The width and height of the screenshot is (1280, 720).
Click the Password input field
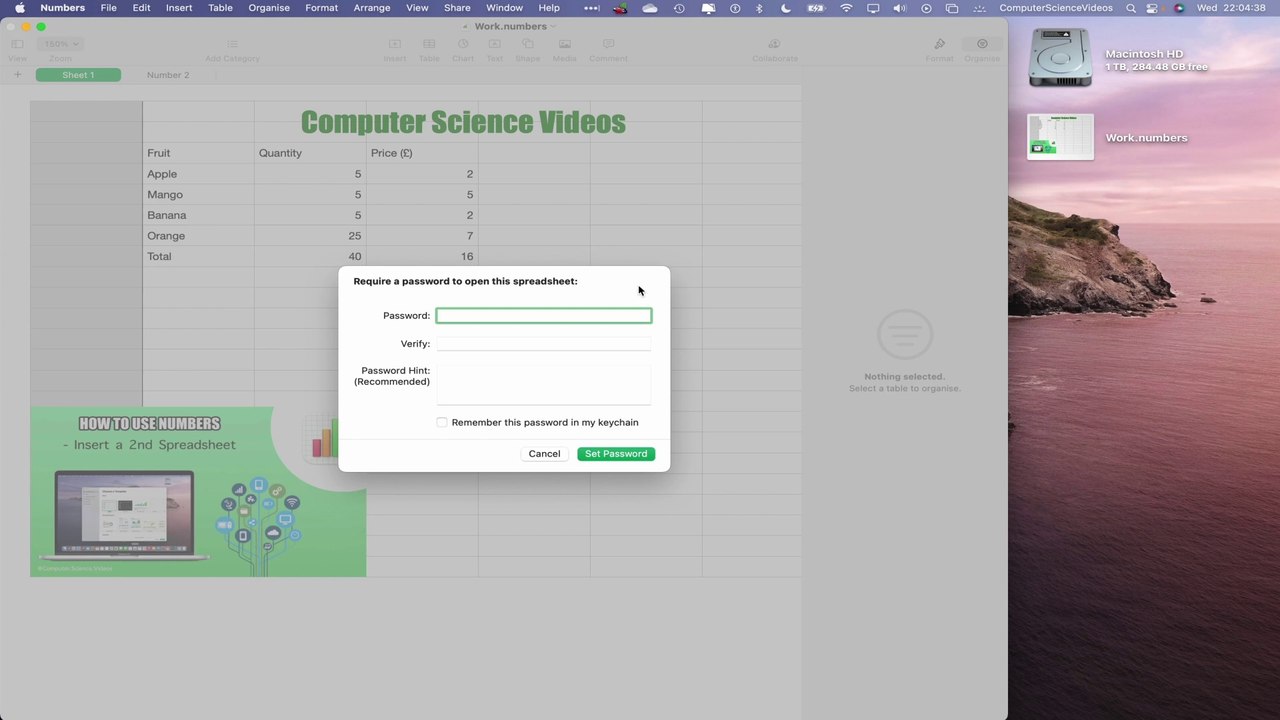[544, 316]
